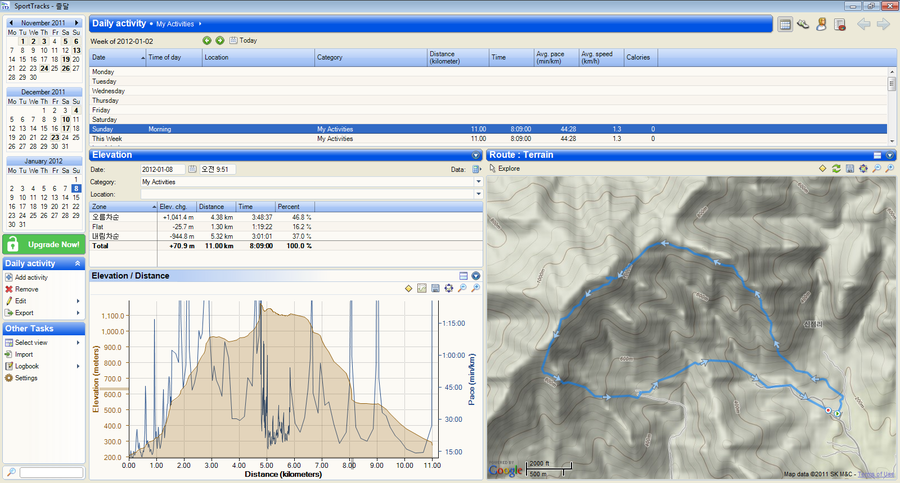This screenshot has width=900, height=483.
Task: Open the report page icon in toolbar
Action: pyautogui.click(x=840, y=24)
